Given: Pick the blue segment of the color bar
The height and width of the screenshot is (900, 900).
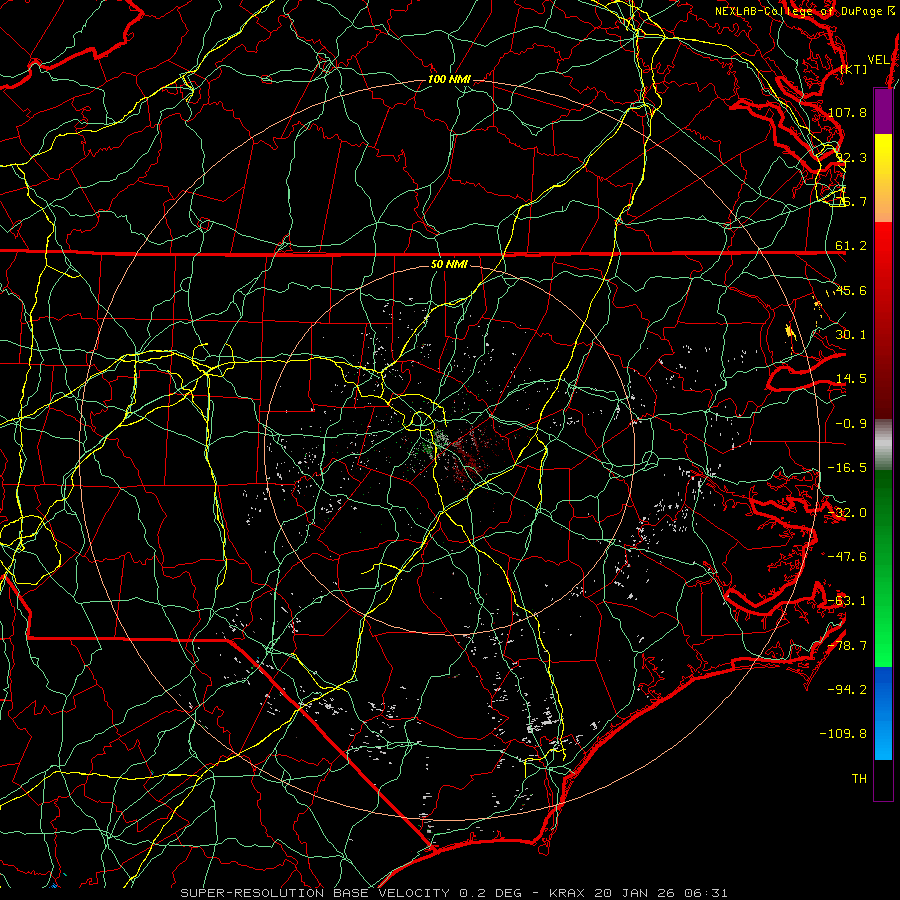Looking at the screenshot, I should pyautogui.click(x=883, y=713).
